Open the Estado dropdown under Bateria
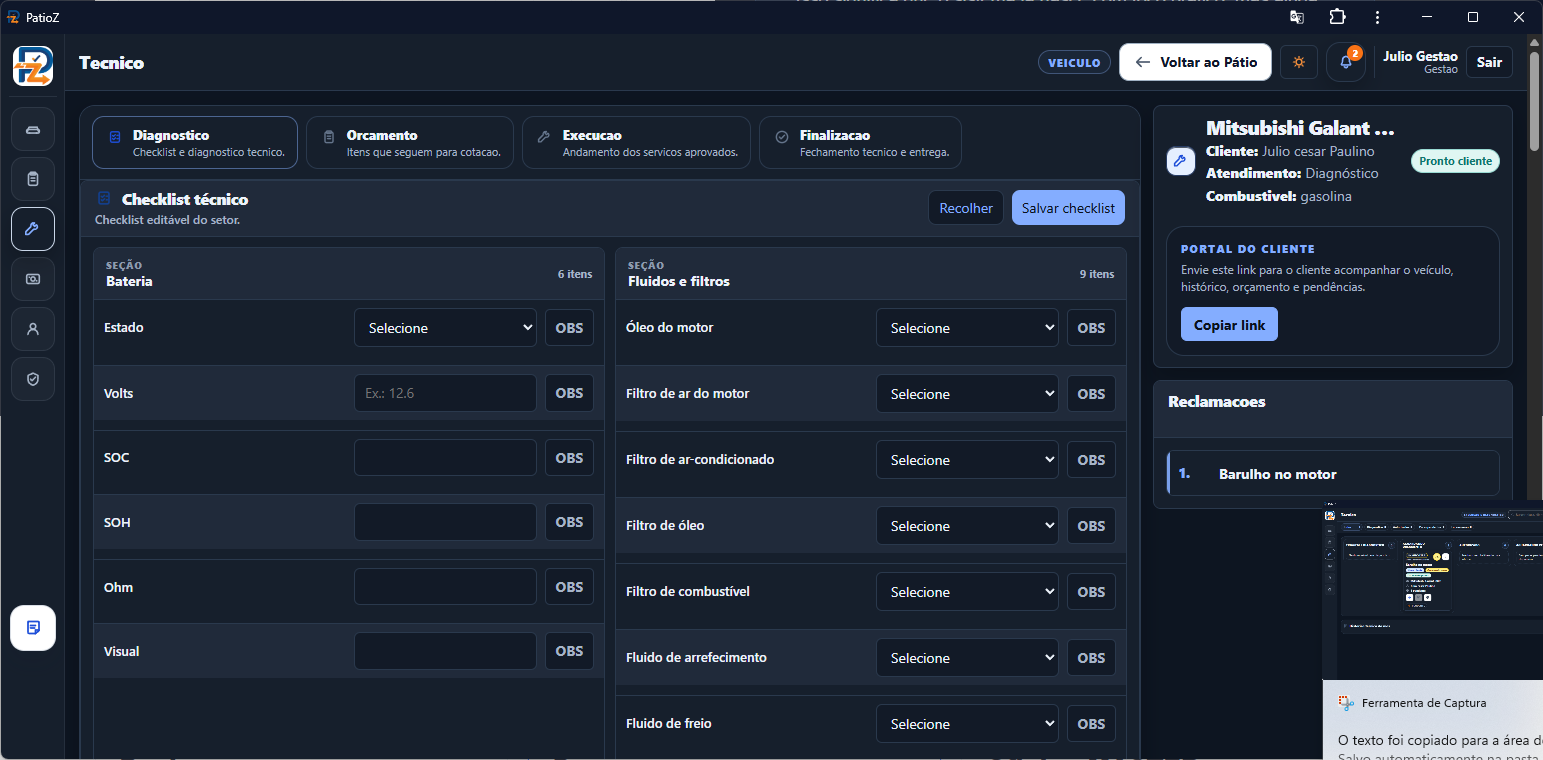 point(445,328)
